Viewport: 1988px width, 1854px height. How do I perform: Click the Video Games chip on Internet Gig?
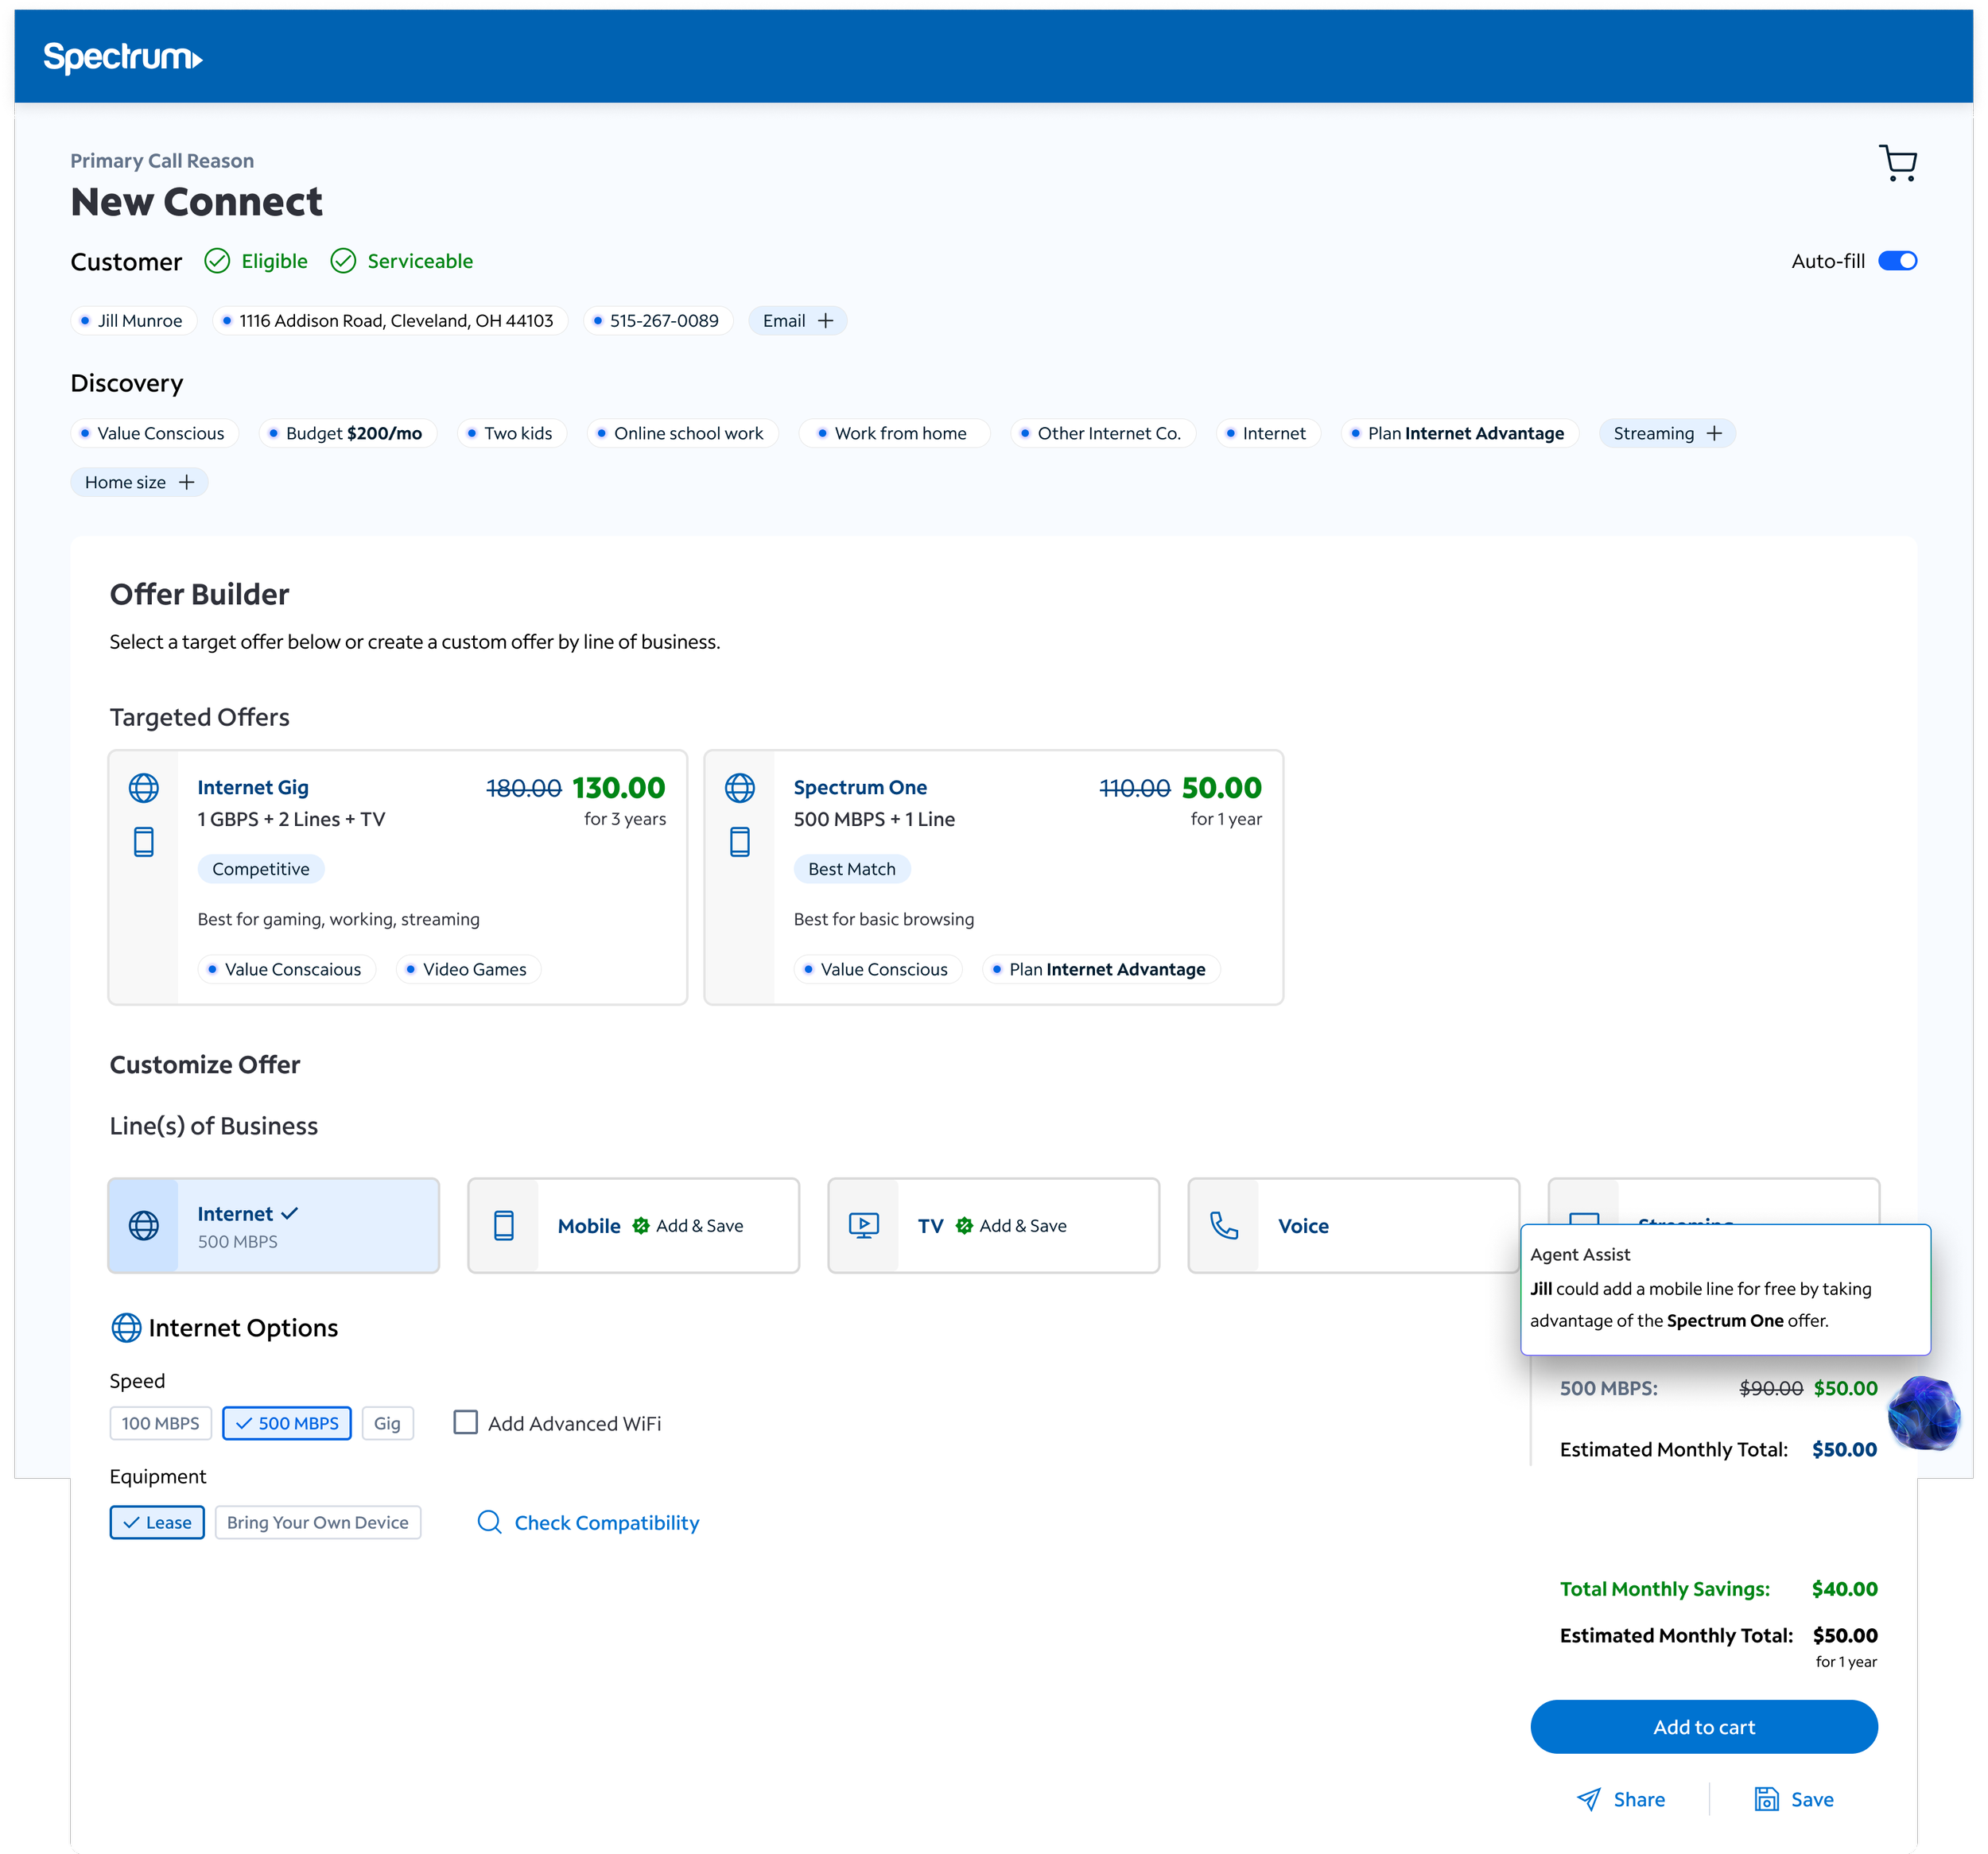[468, 969]
